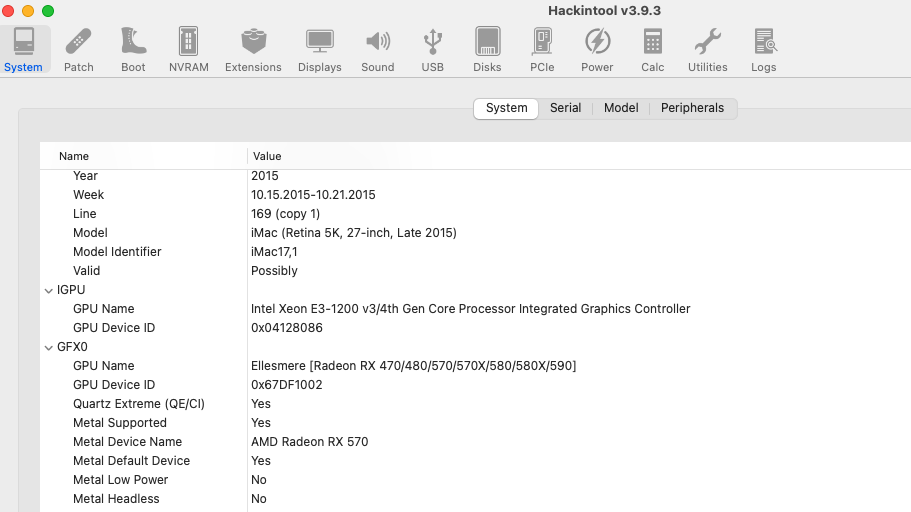911x512 pixels.
Task: Switch to the Peripherals tab
Action: [x=692, y=108]
